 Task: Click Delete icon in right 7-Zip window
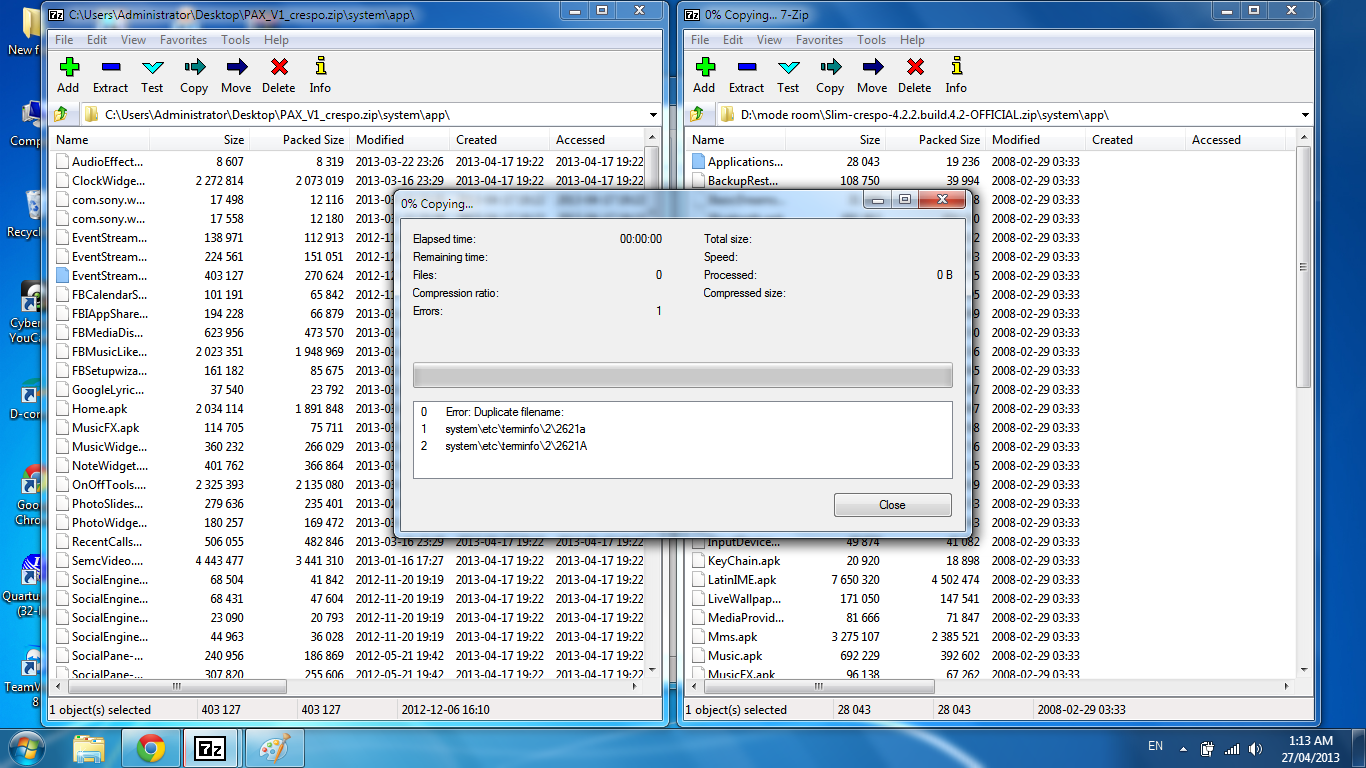pyautogui.click(x=915, y=75)
